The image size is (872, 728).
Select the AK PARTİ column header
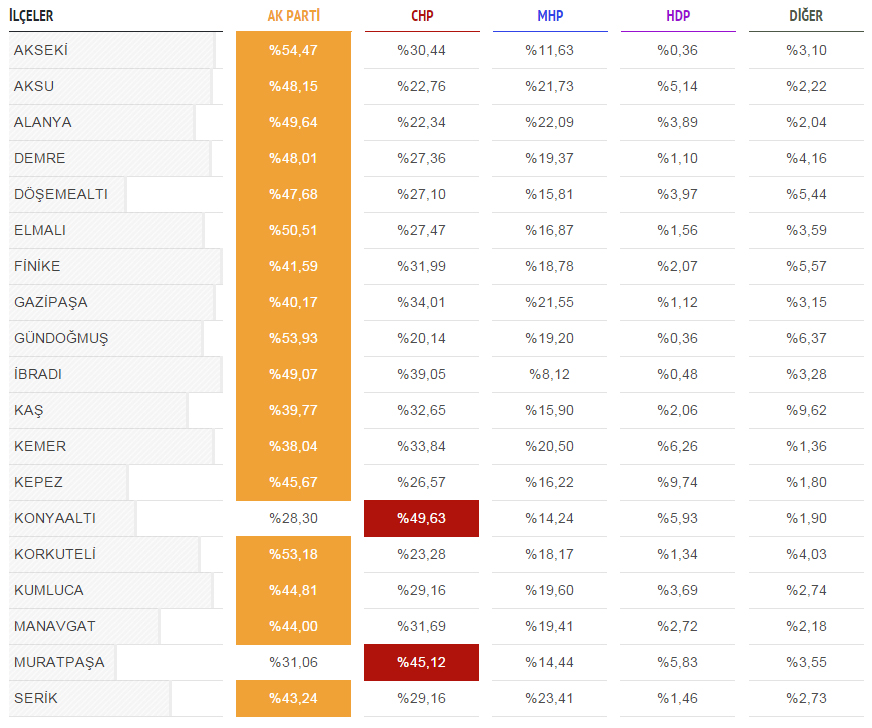point(294,16)
